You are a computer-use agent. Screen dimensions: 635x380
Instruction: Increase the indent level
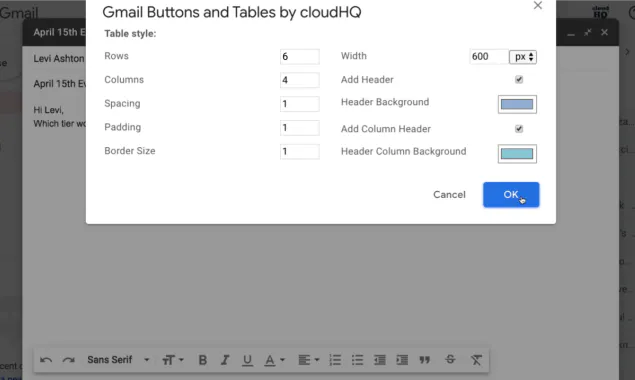(402, 360)
